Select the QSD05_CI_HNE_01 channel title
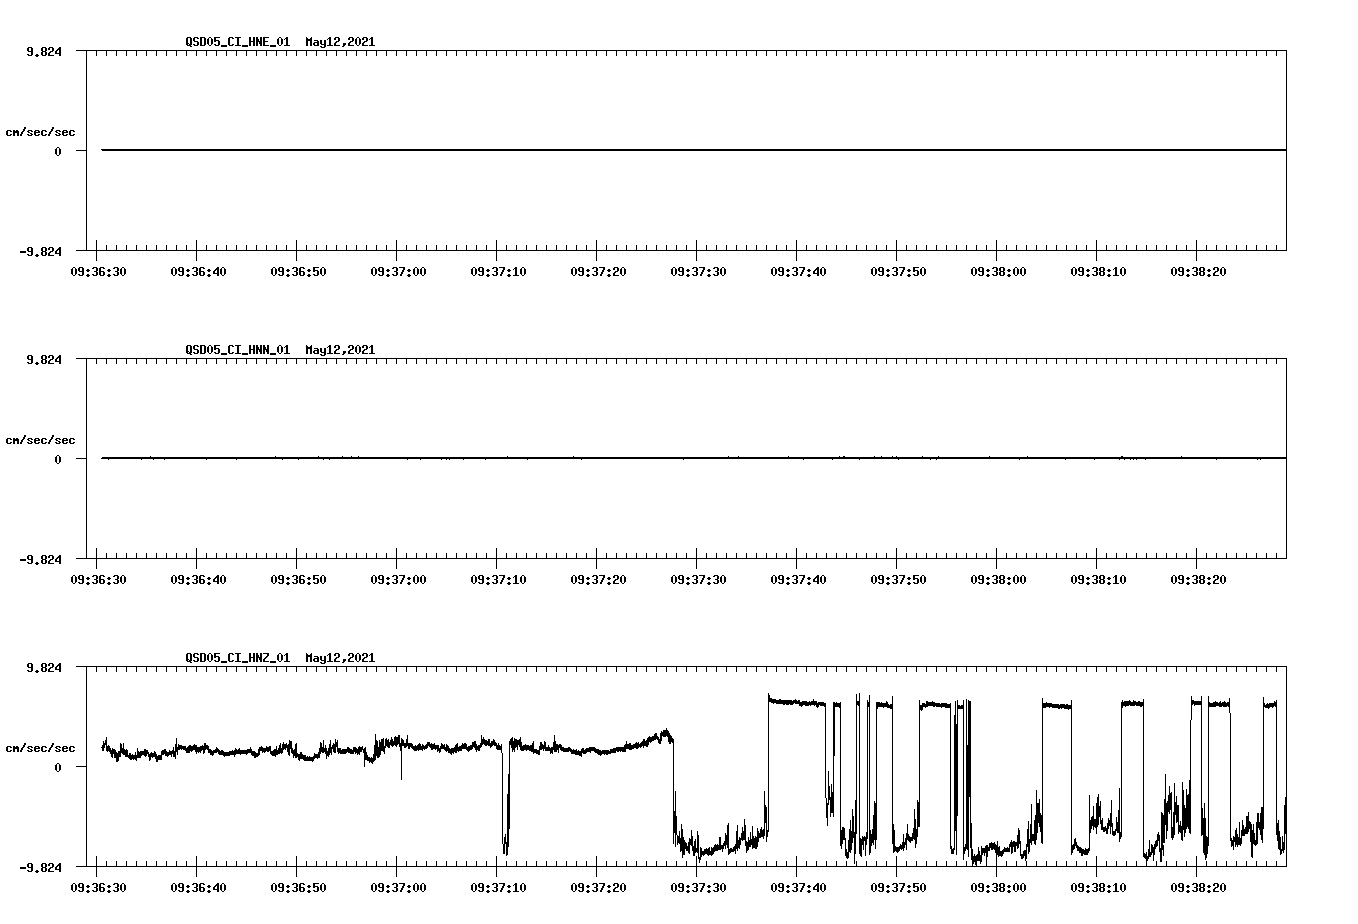Viewport: 1358px width, 924px height. [x=235, y=43]
